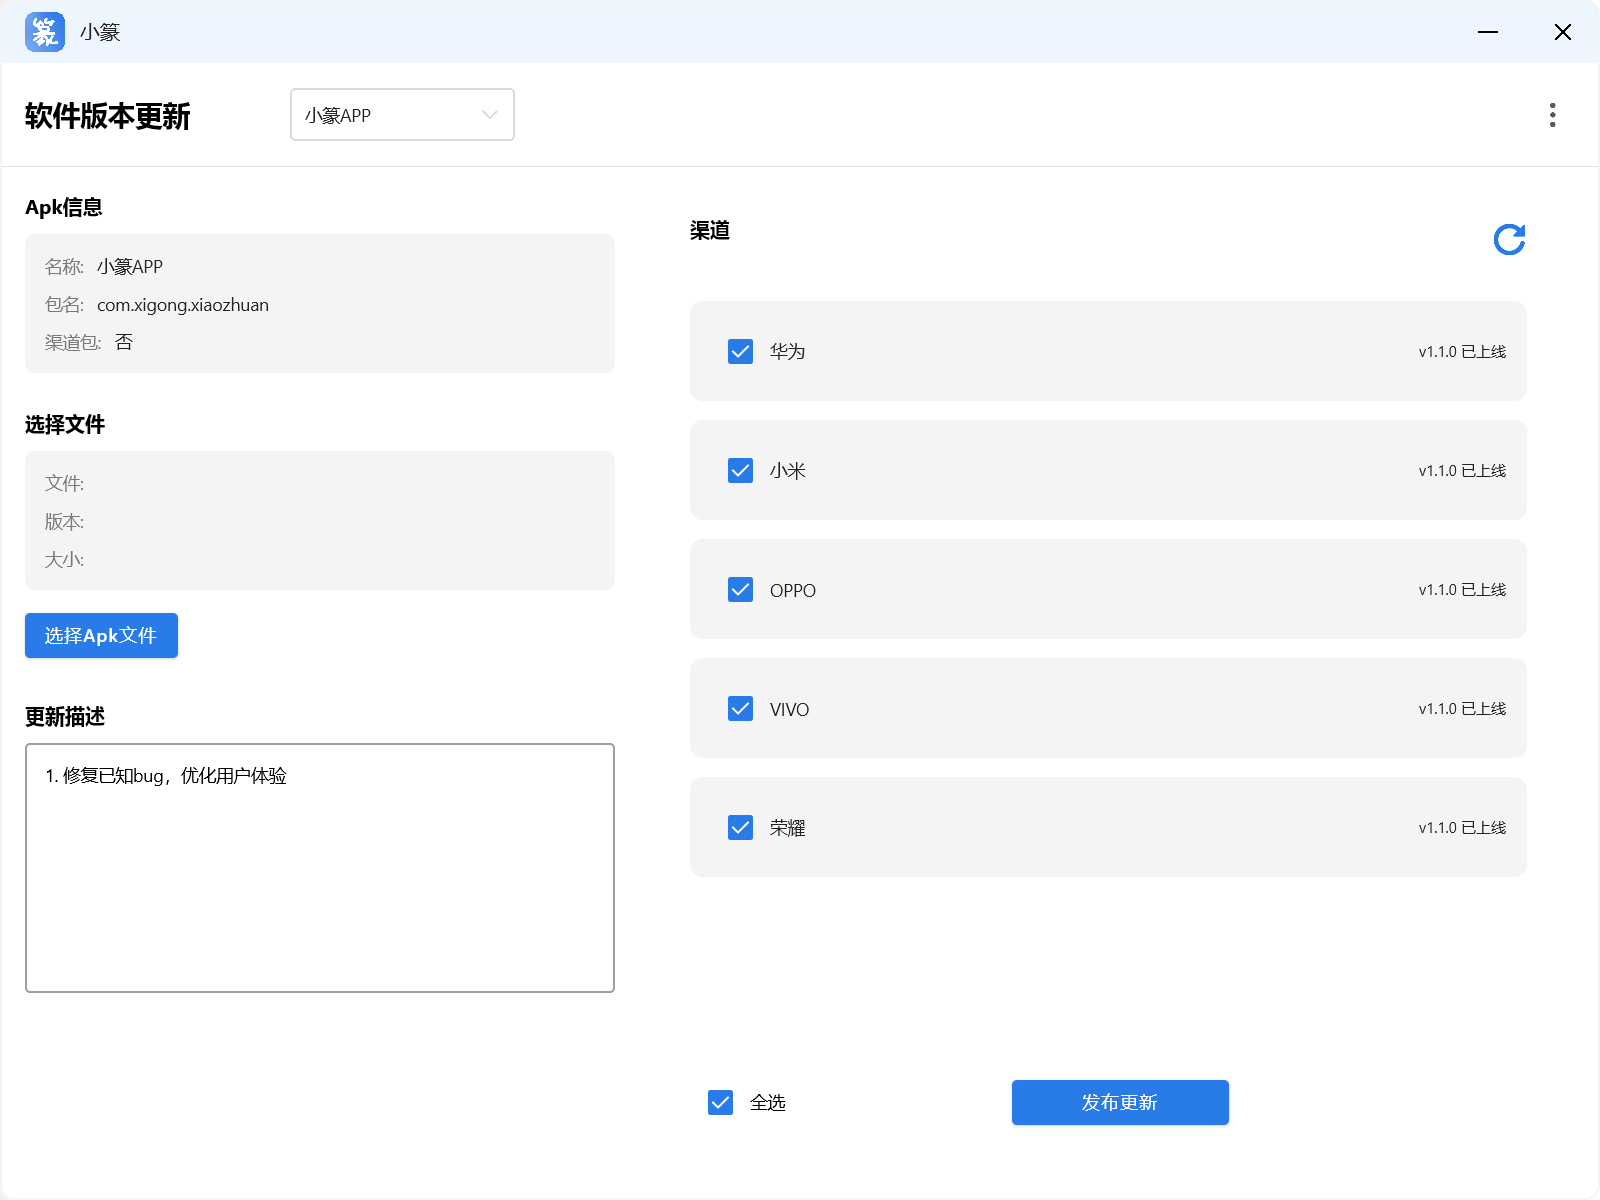Viewport: 1600px width, 1200px height.
Task: Click the 软件版本更新 page title
Action: pos(108,116)
